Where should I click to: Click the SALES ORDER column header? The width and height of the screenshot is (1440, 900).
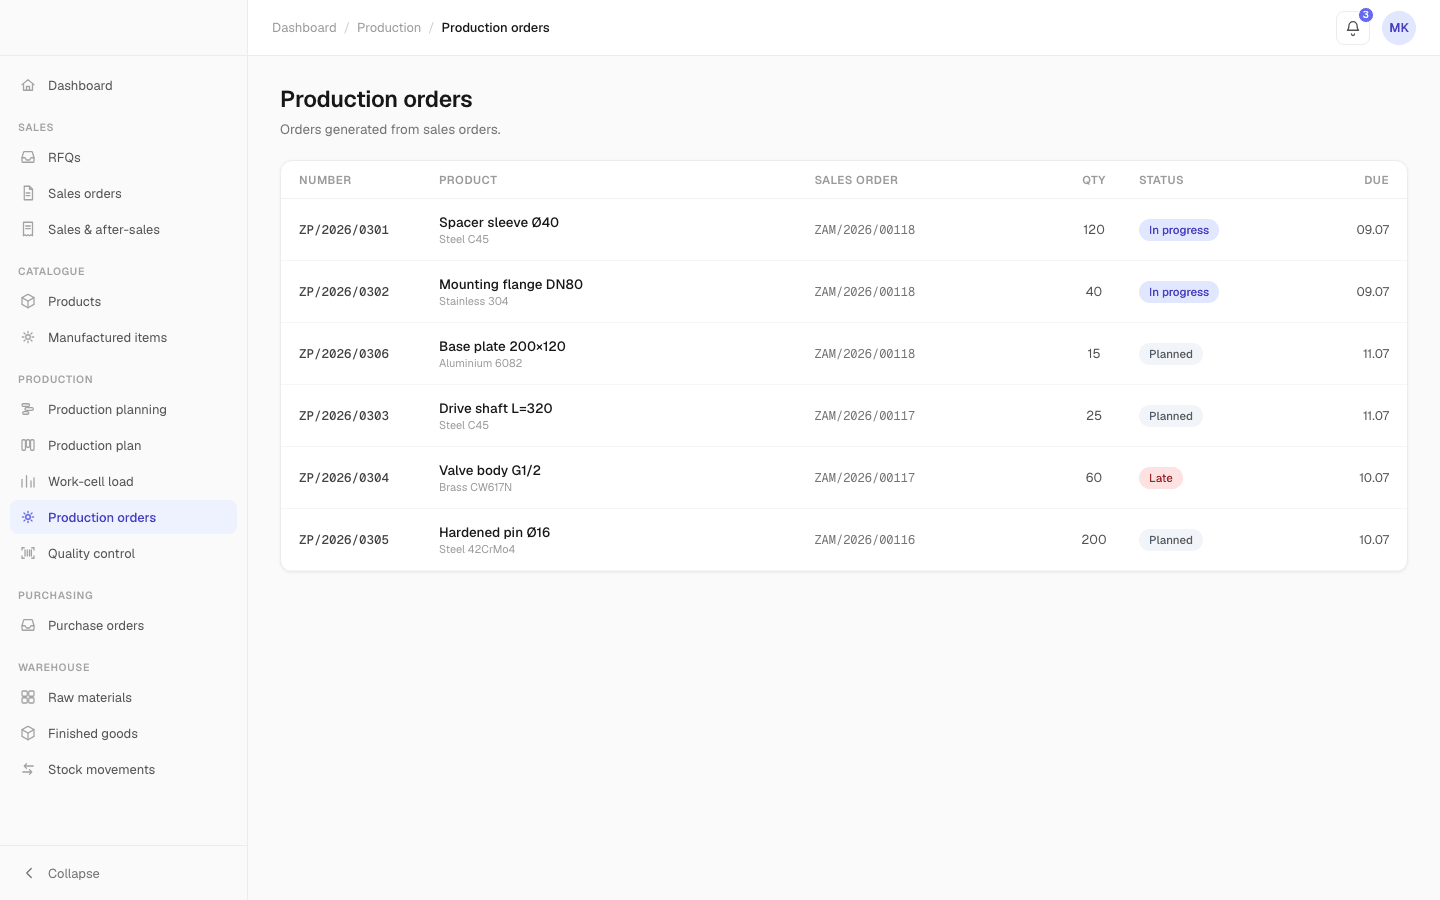tap(856, 180)
